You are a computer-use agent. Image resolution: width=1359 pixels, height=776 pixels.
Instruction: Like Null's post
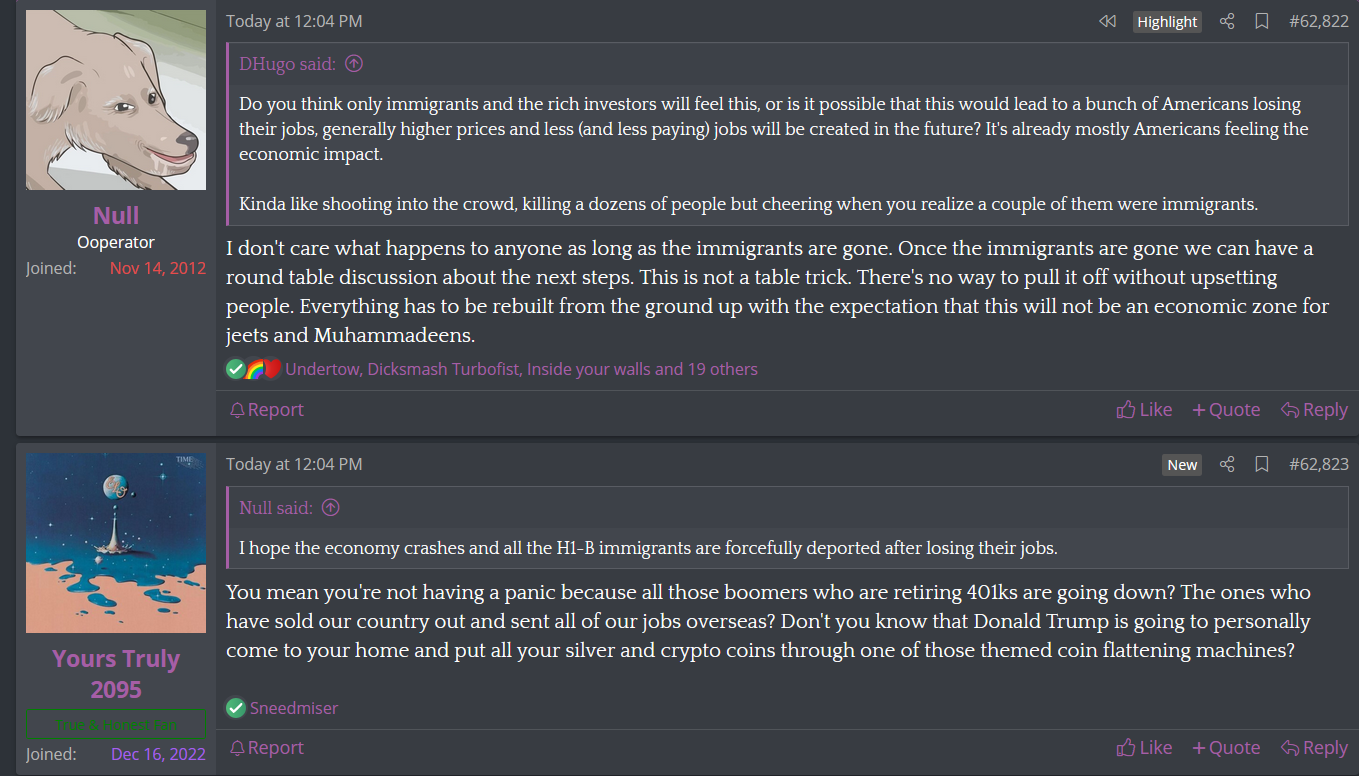[x=1144, y=409]
